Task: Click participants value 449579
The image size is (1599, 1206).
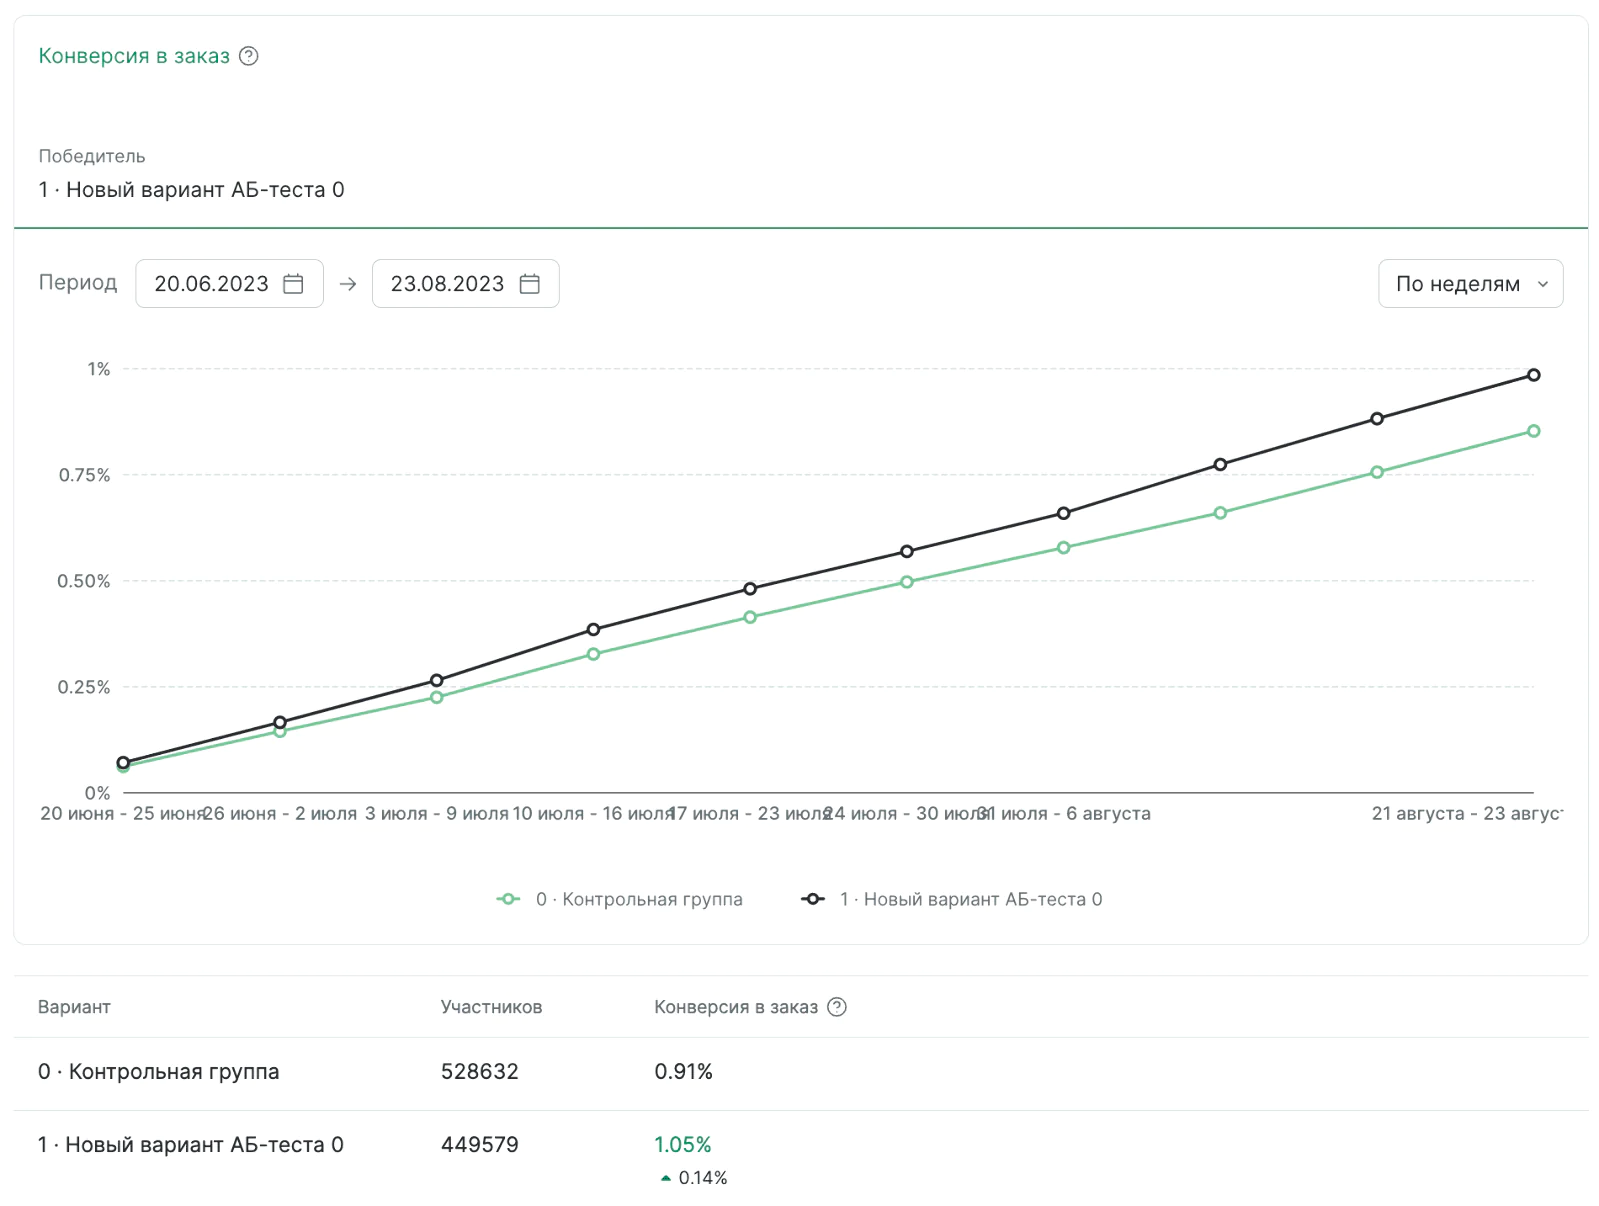Action: [x=480, y=1145]
